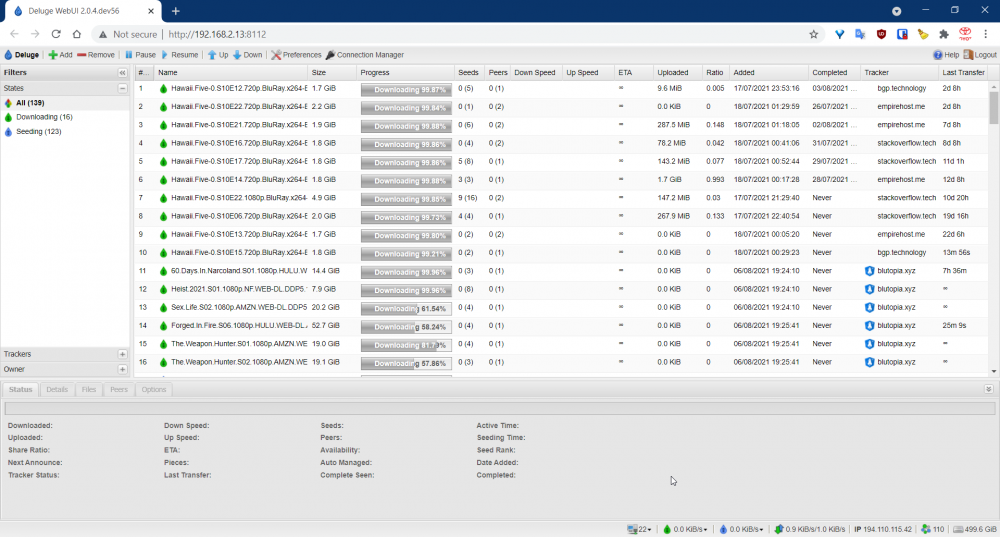Click the Add torrent toolbar button

[x=61, y=55]
